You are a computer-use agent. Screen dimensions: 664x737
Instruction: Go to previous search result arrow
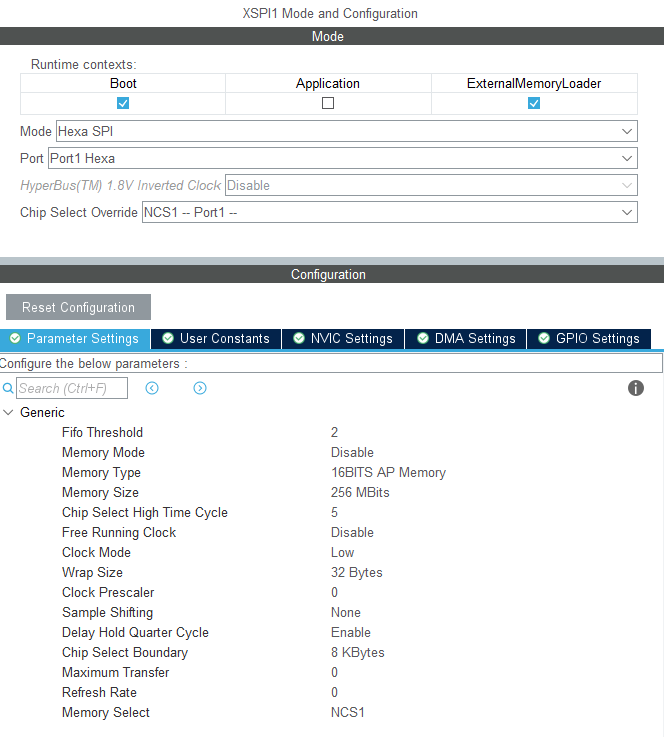152,388
